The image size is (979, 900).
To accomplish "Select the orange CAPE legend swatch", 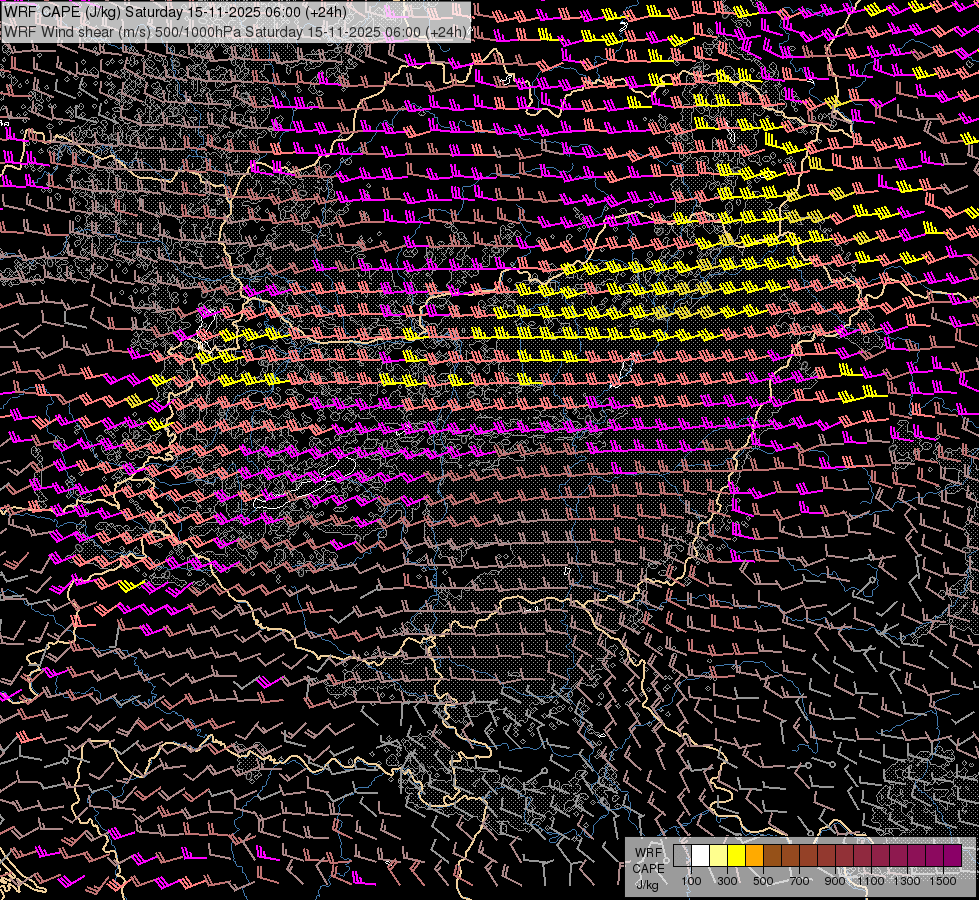I will [754, 855].
